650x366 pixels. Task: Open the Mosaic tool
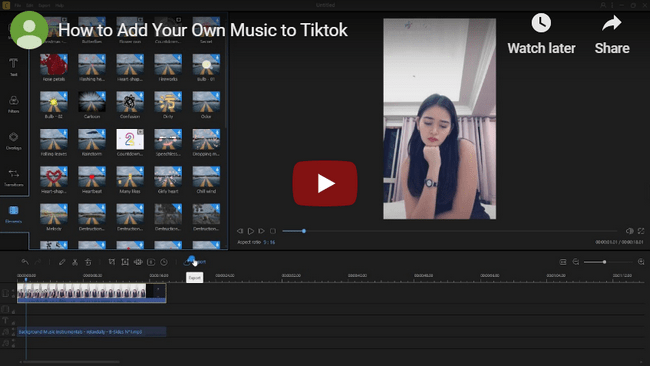(x=138, y=262)
